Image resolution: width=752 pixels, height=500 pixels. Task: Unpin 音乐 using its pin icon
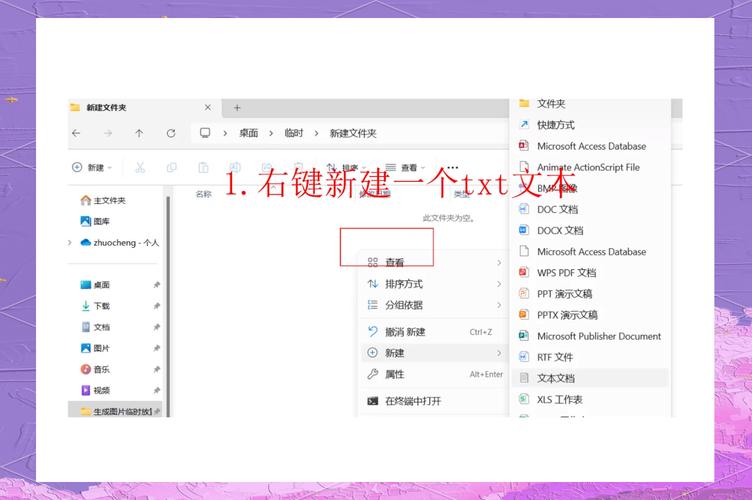coord(156,369)
